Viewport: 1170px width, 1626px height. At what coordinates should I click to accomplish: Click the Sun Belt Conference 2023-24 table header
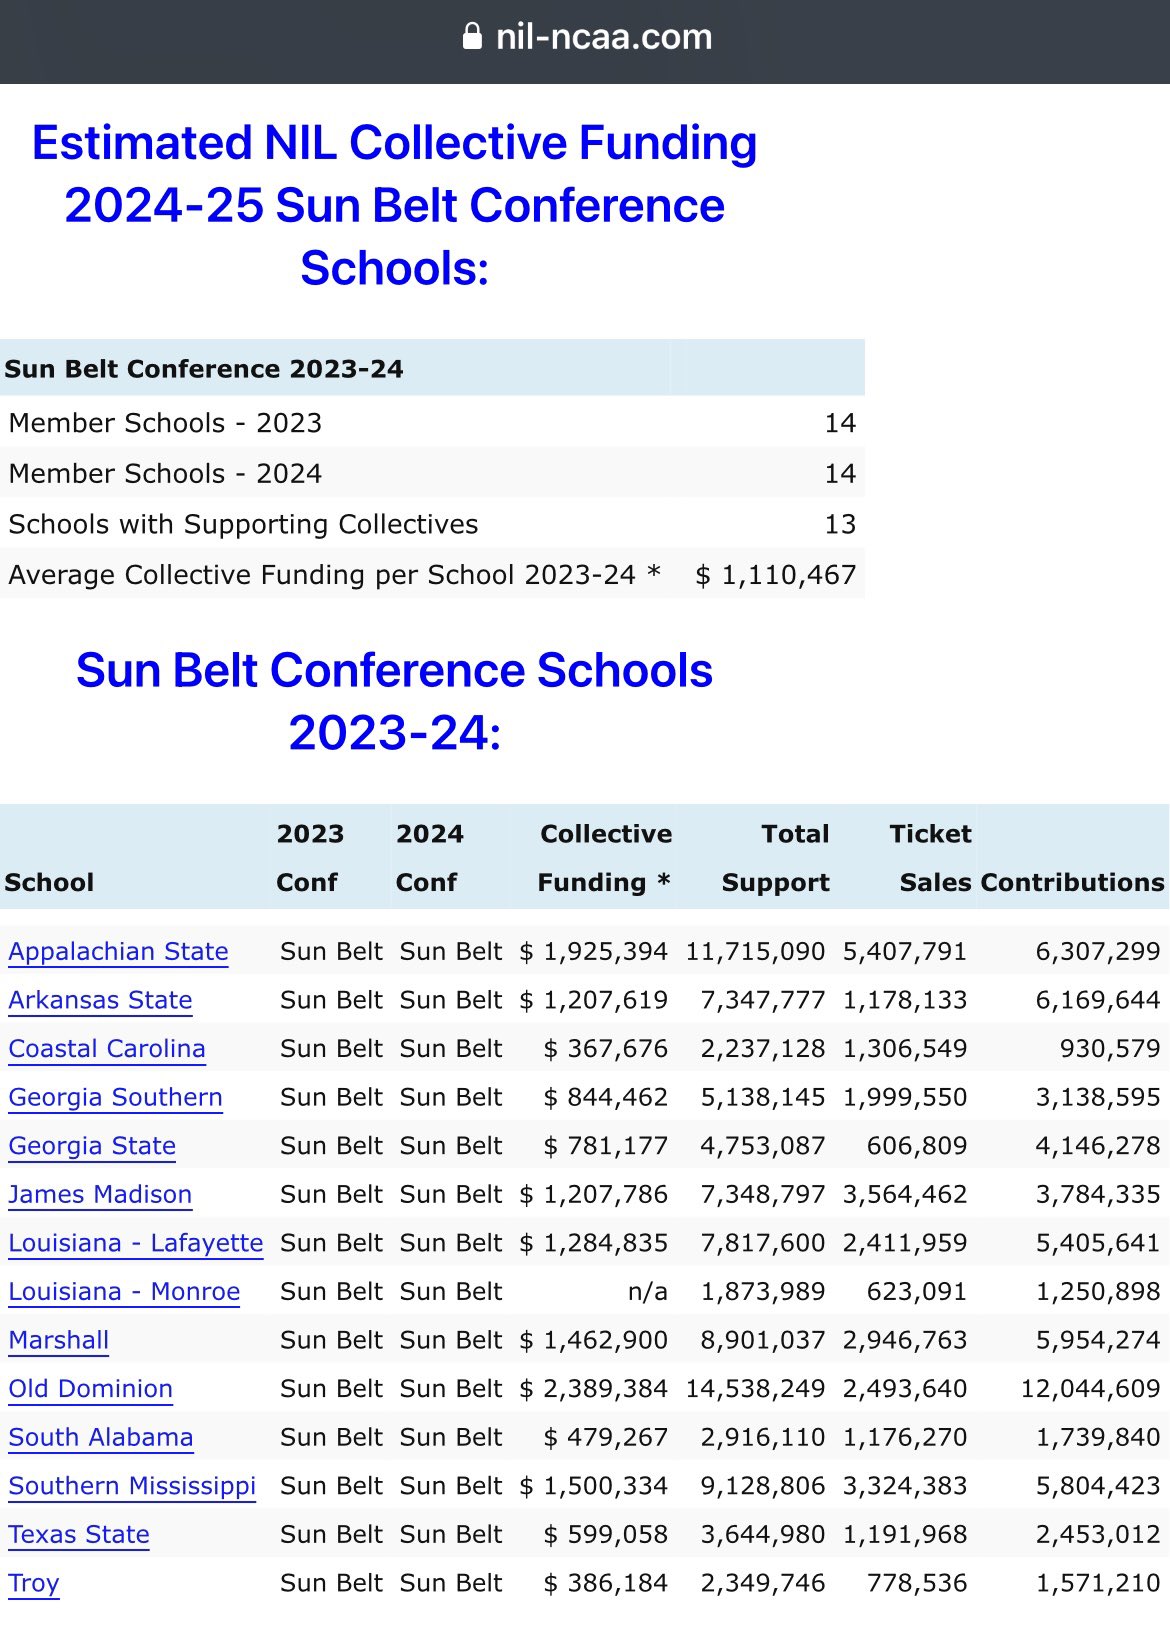coord(204,369)
